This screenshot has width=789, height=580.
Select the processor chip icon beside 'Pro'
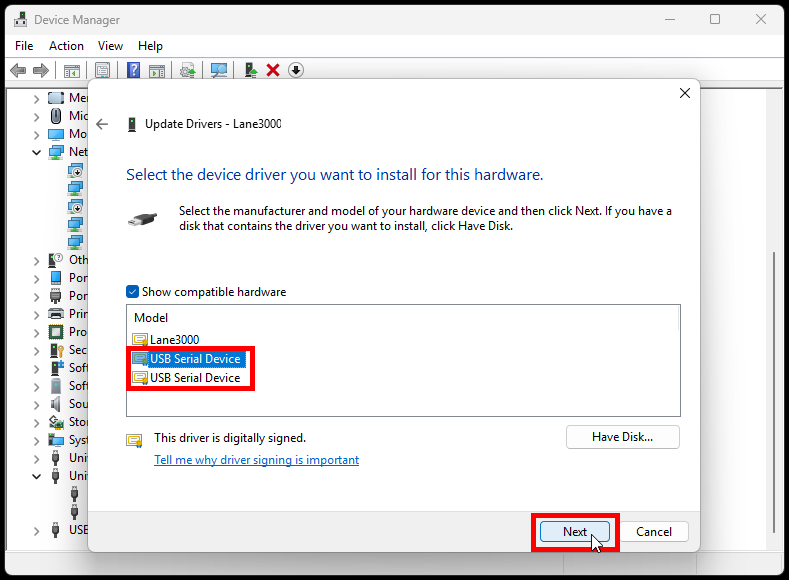56,332
